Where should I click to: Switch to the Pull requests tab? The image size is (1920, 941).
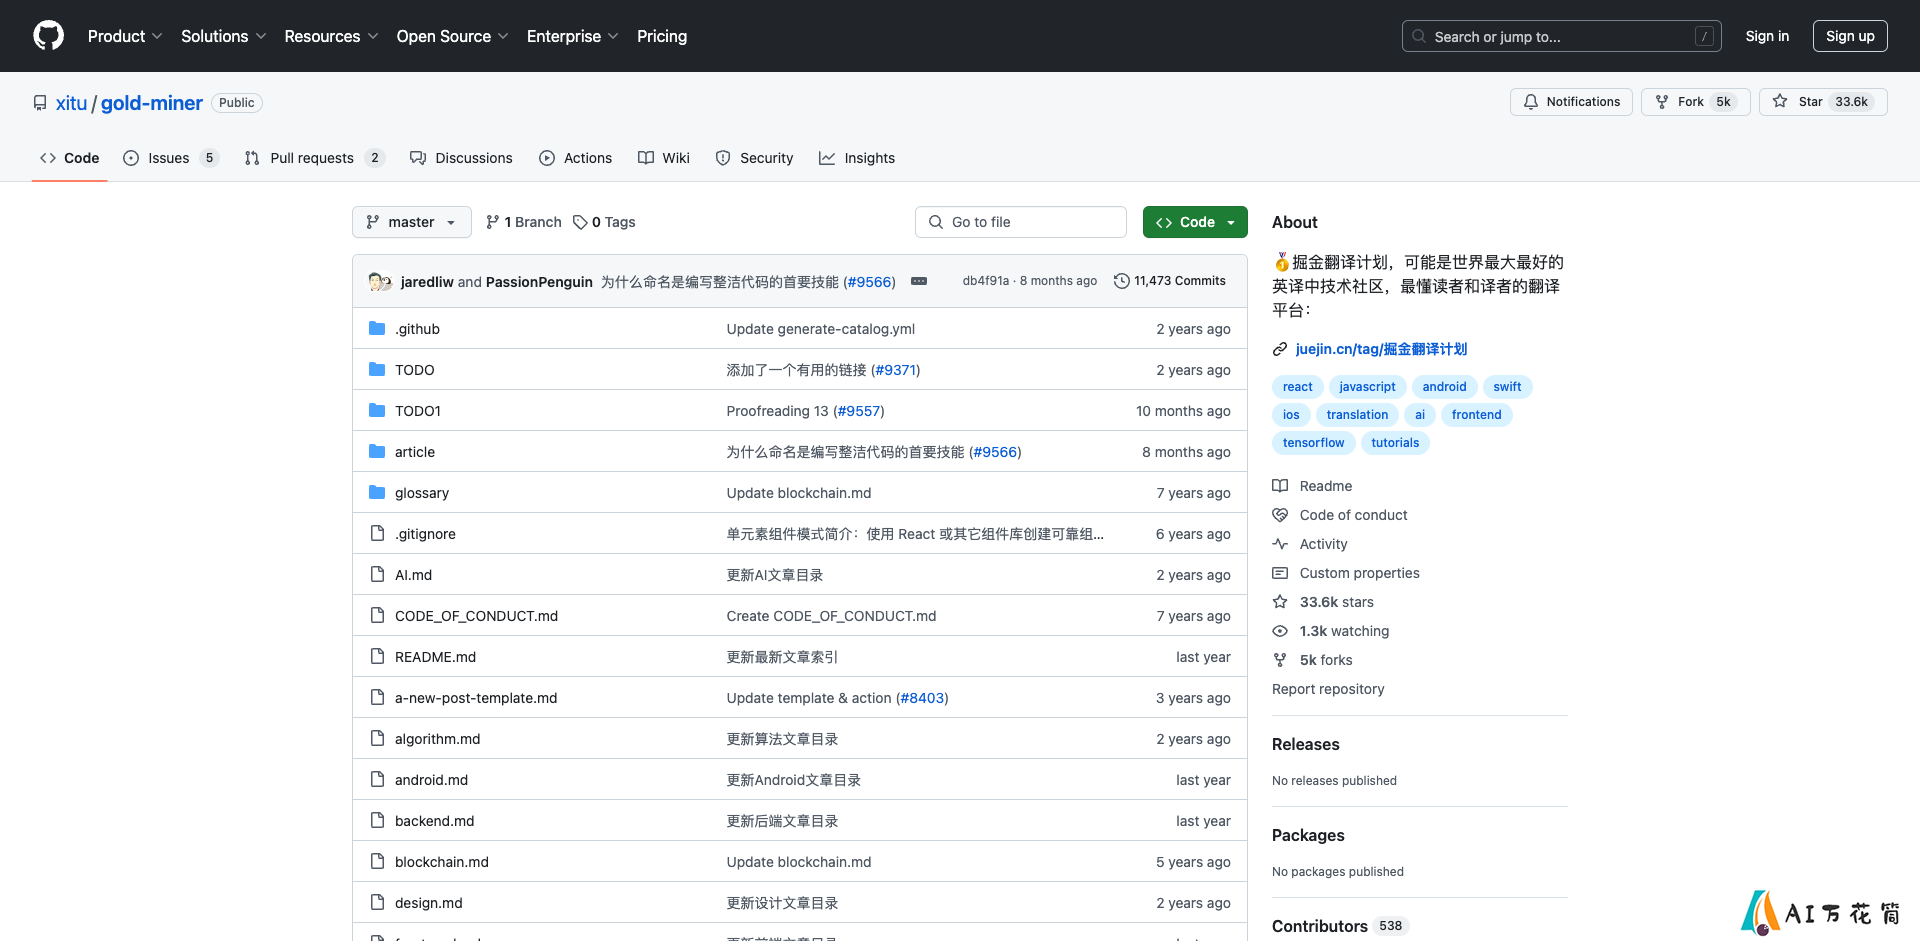[314, 158]
